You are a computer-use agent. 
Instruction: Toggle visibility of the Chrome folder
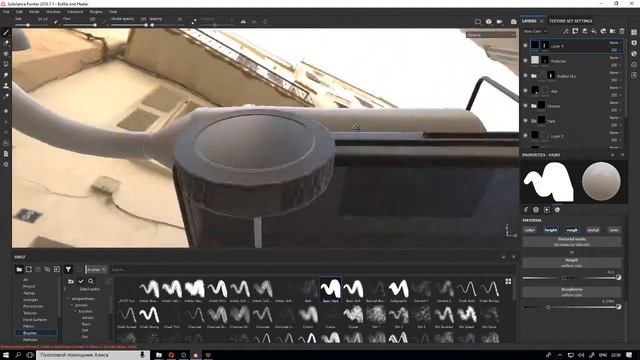[x=525, y=106]
